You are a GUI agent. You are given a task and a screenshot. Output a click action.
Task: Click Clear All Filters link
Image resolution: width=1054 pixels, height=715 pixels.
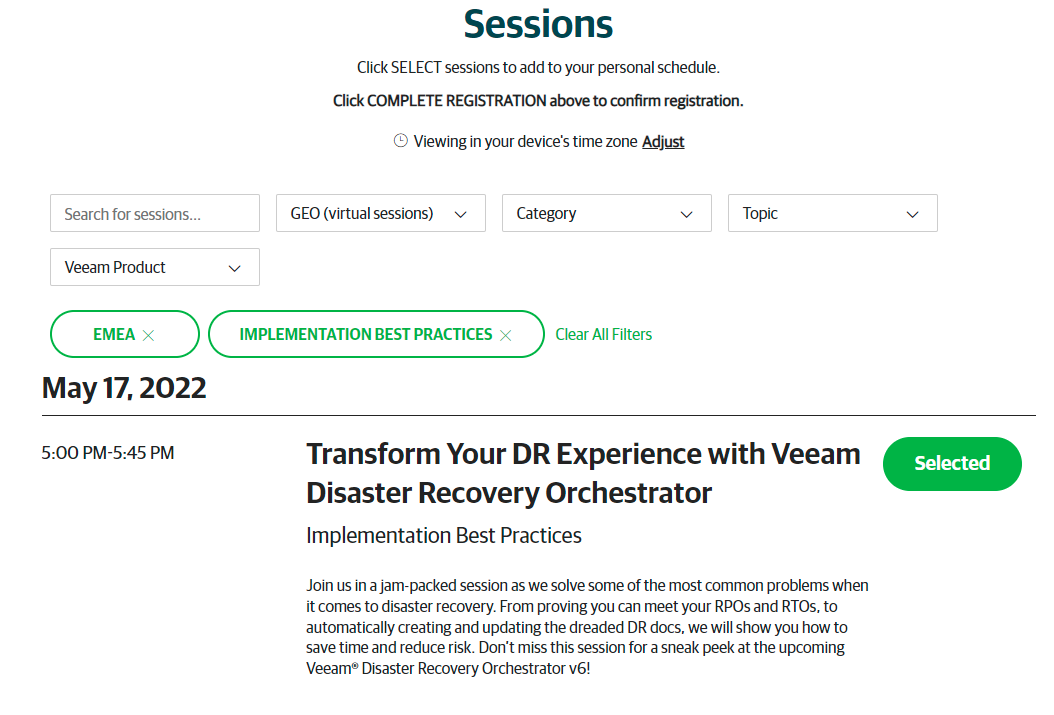point(604,334)
